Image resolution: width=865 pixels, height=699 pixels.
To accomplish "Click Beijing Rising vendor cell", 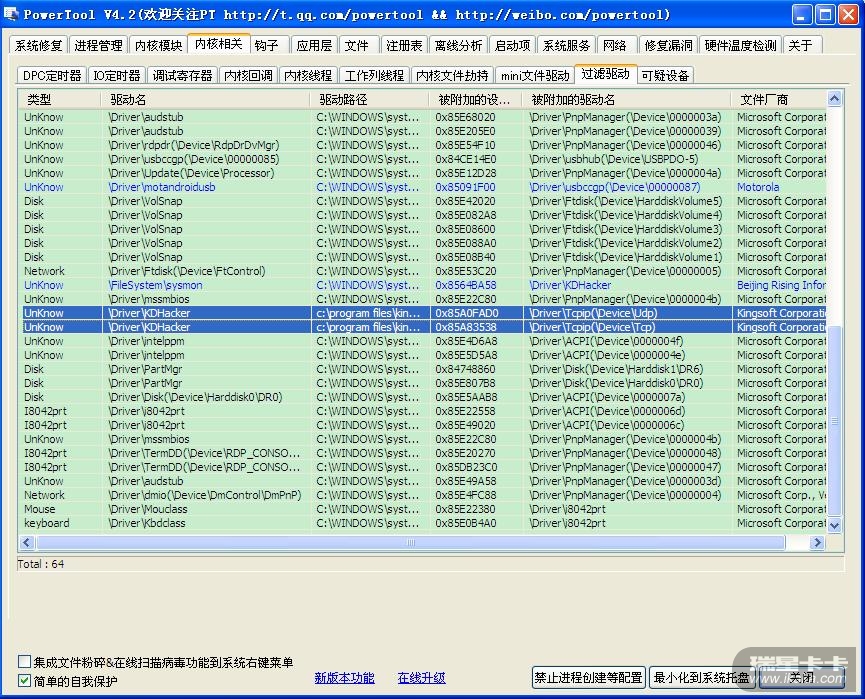I will [781, 285].
